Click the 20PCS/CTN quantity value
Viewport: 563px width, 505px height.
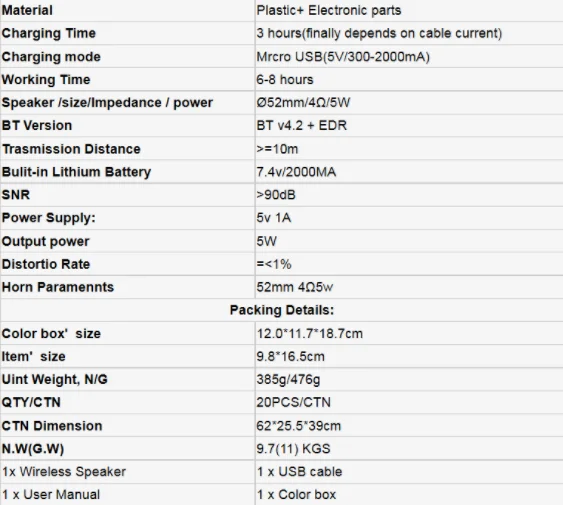(293, 402)
